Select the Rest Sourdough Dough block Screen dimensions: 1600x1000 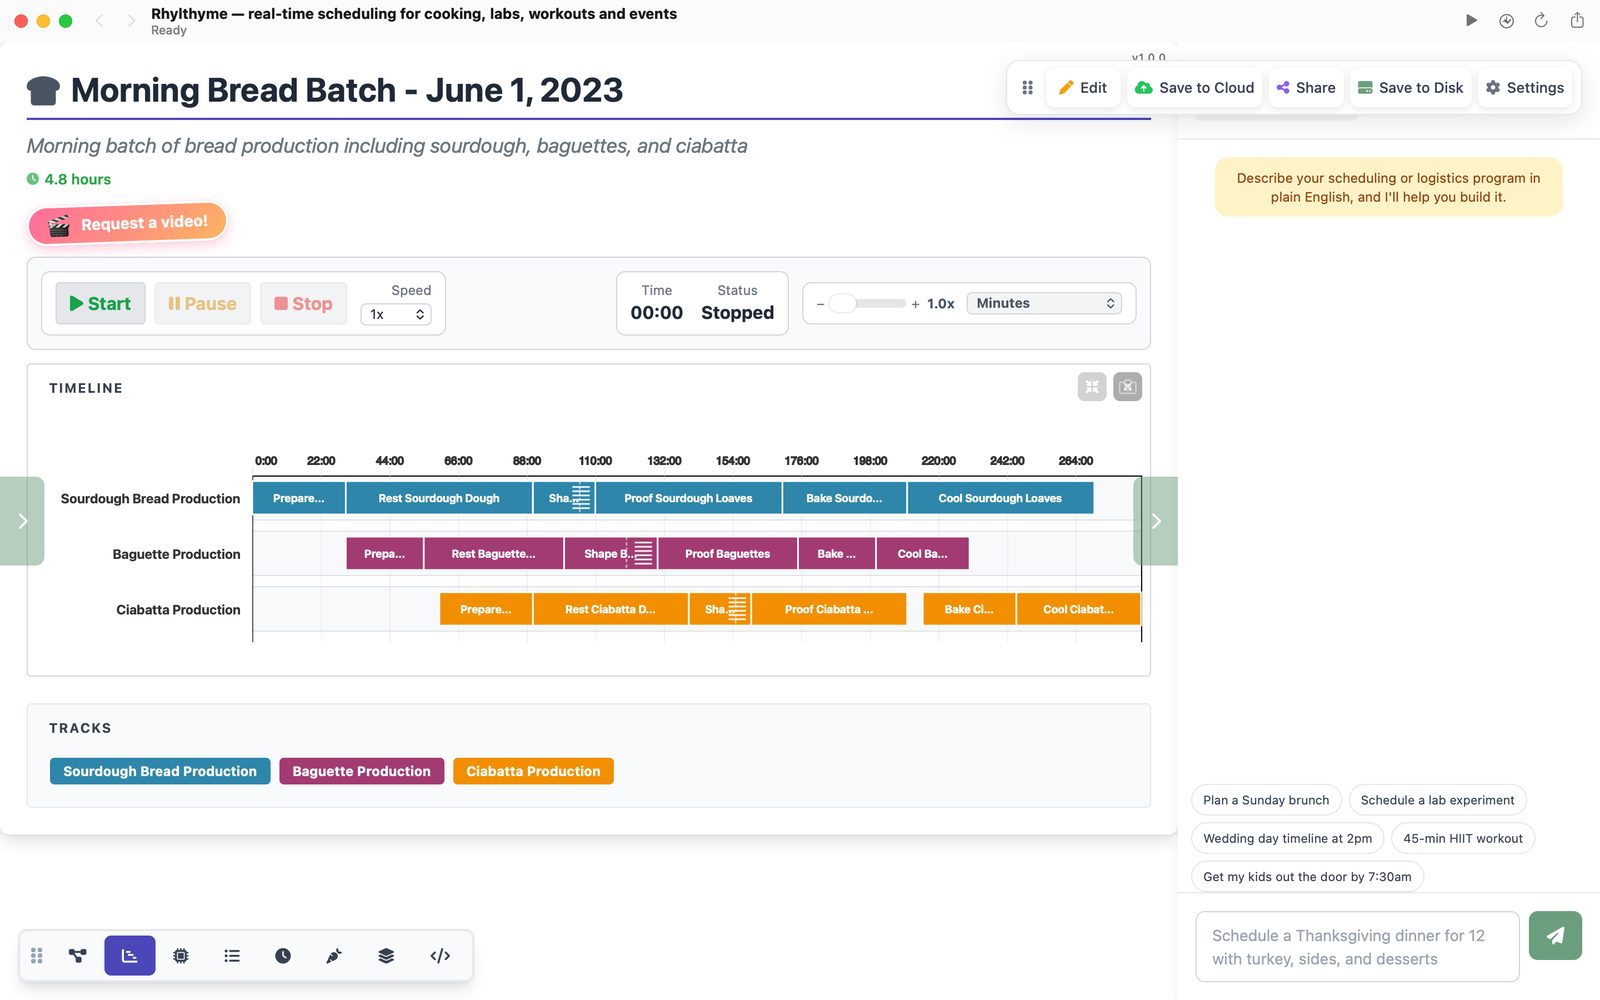click(x=439, y=498)
